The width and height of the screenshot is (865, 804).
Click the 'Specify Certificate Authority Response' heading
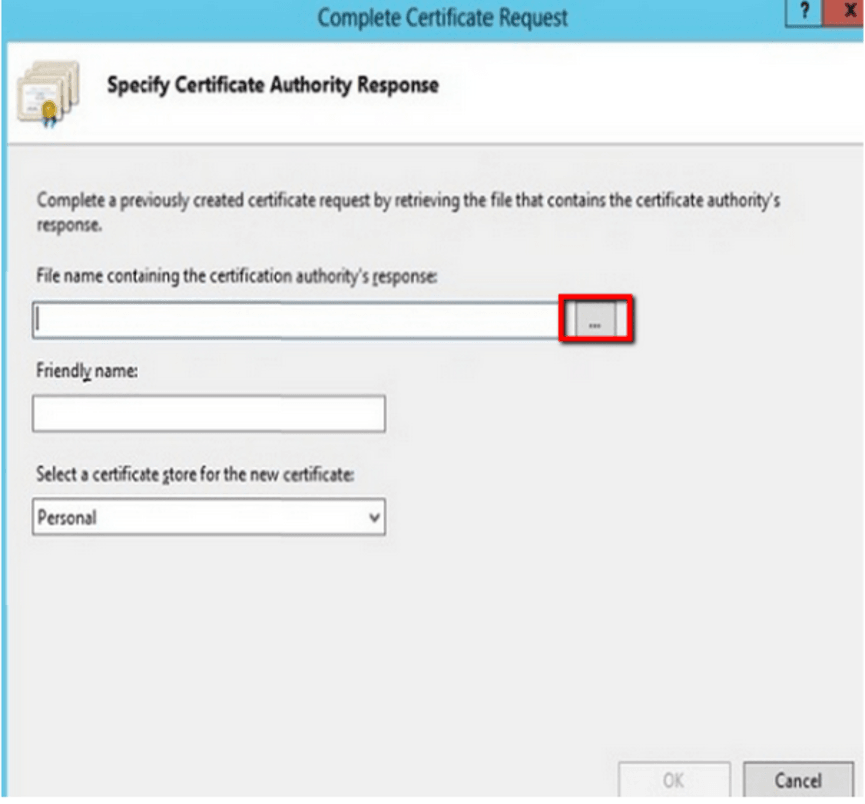click(273, 86)
